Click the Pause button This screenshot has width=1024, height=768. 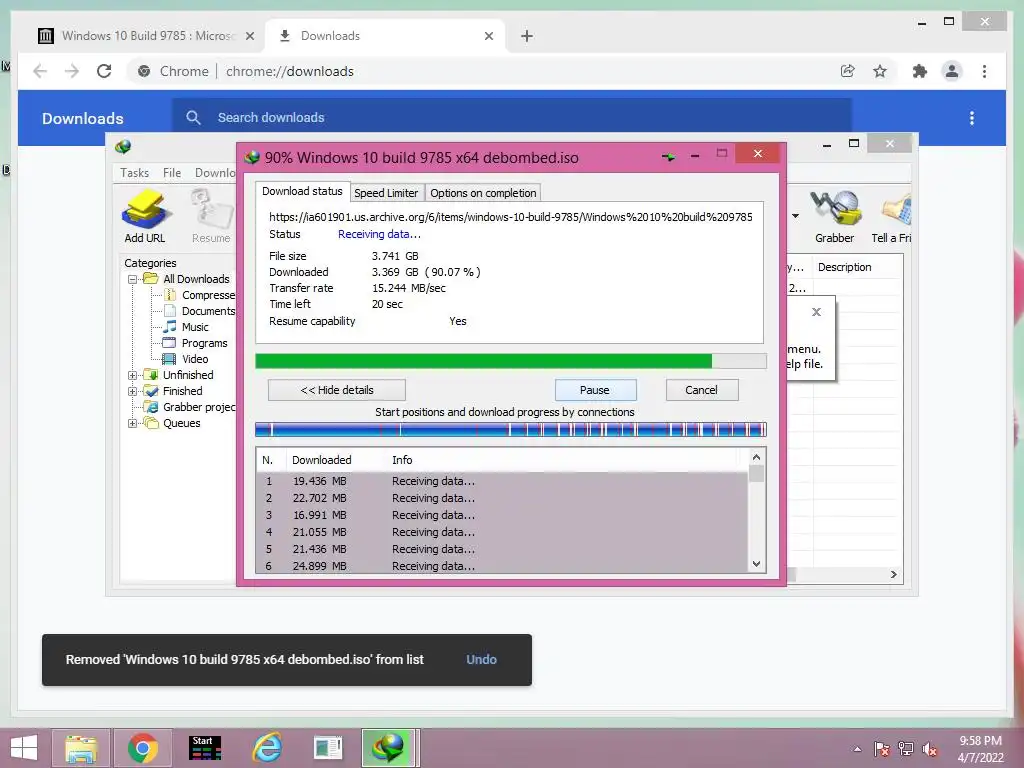595,390
